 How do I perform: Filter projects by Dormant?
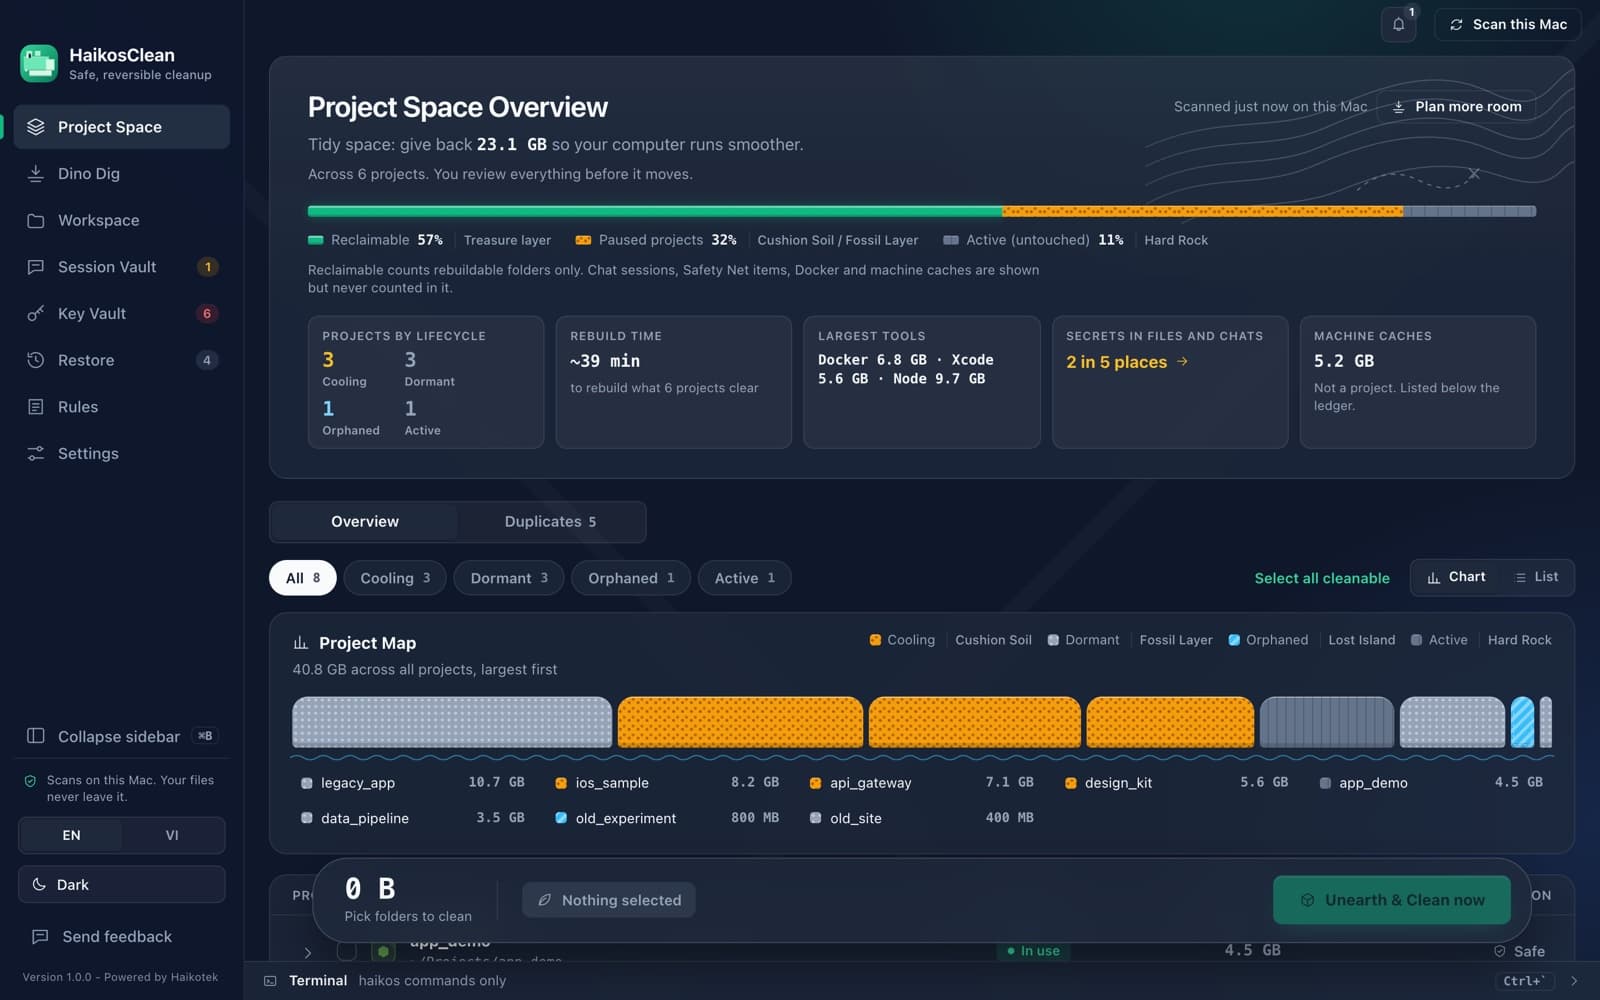click(x=509, y=578)
